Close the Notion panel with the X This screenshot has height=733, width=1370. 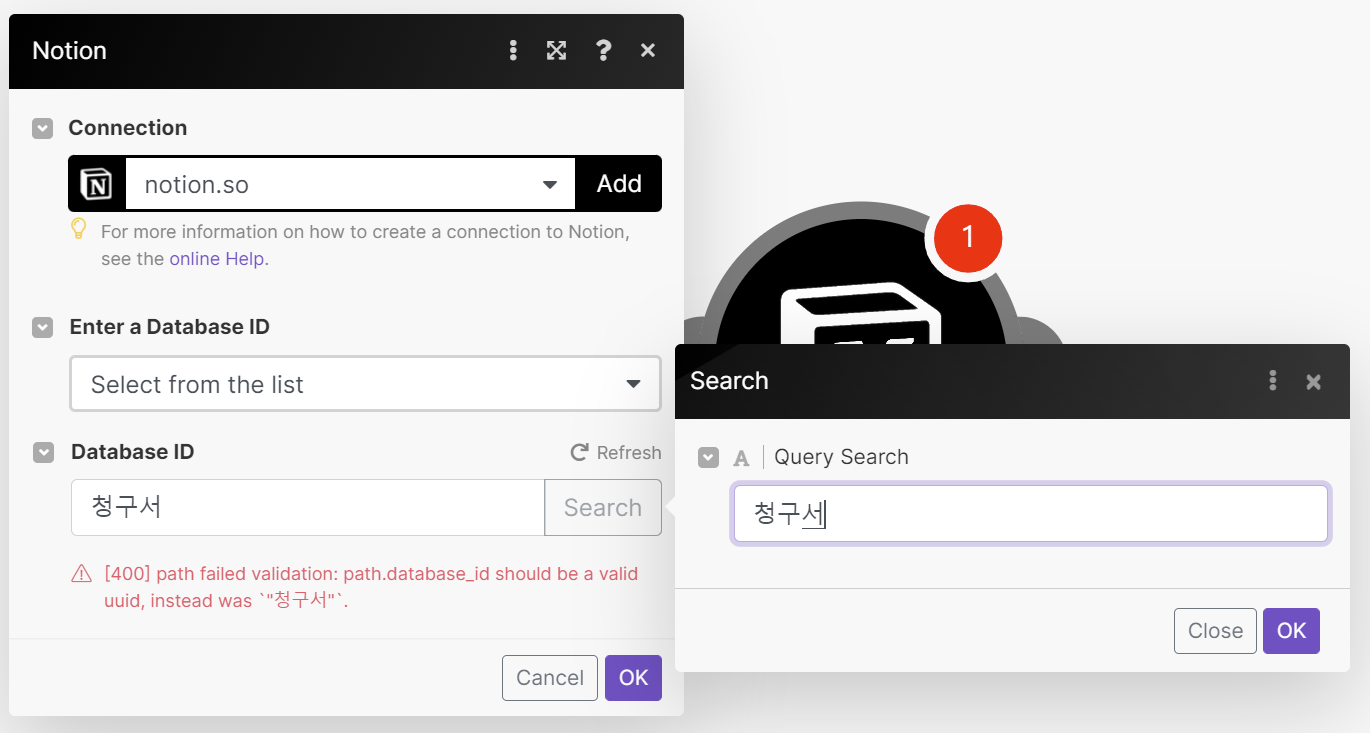coord(648,50)
